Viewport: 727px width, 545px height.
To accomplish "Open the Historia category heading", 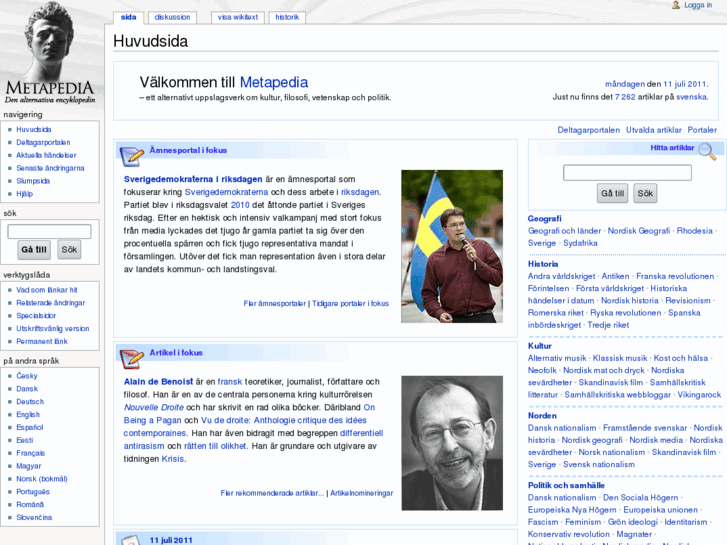I will click(x=543, y=264).
